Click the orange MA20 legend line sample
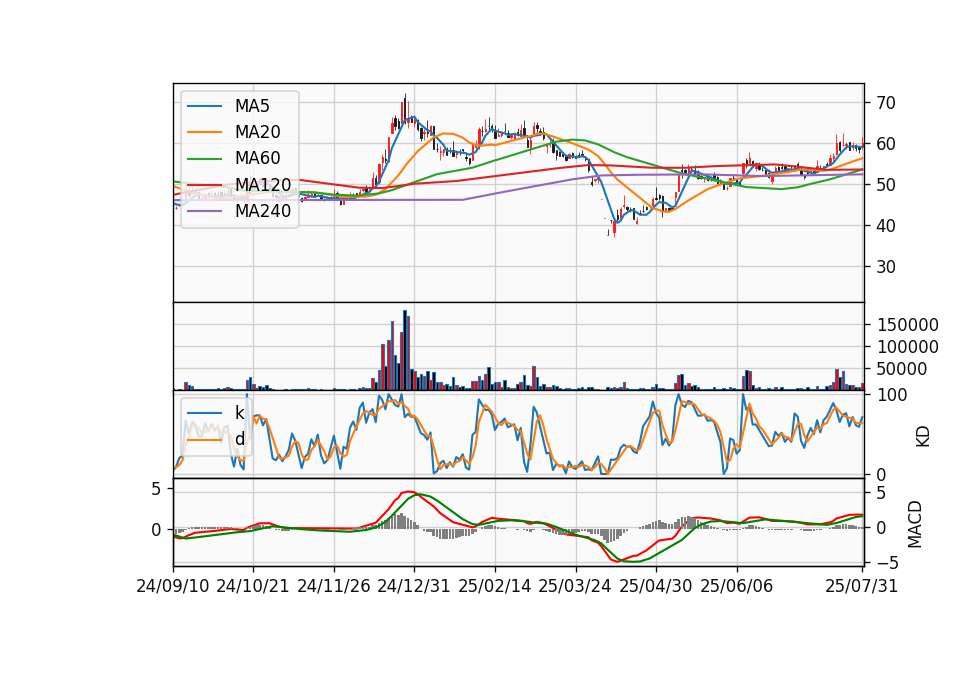 coord(204,133)
